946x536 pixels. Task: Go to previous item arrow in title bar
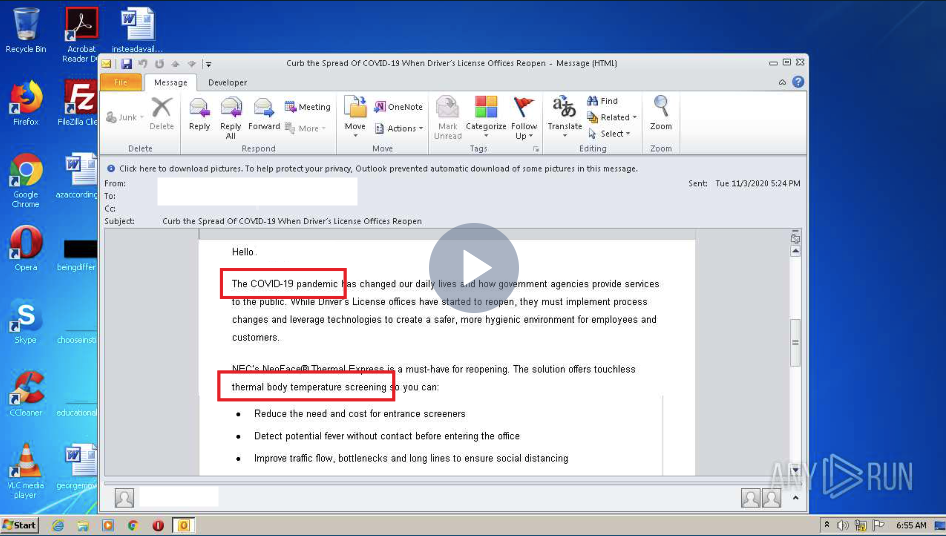coord(176,63)
